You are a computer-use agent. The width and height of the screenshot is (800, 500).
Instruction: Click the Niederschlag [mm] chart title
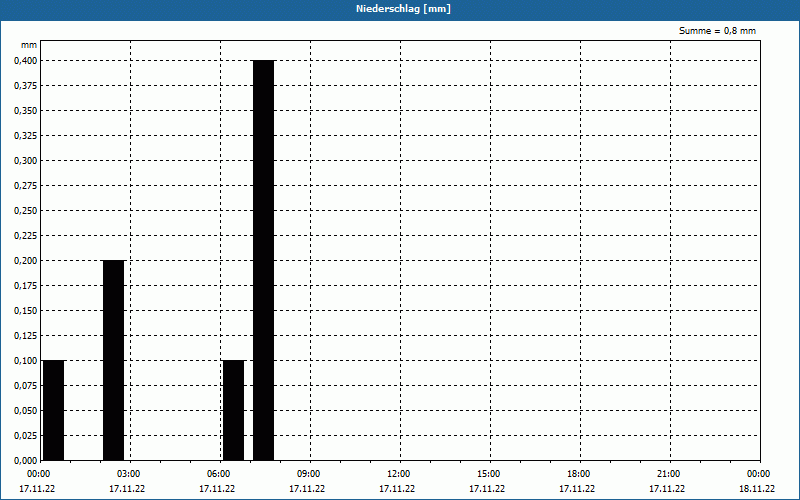tap(403, 9)
